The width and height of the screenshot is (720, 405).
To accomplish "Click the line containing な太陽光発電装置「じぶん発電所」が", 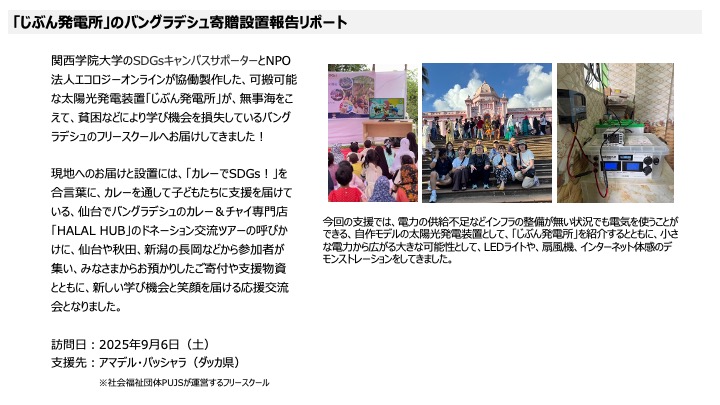I will coord(172,98).
